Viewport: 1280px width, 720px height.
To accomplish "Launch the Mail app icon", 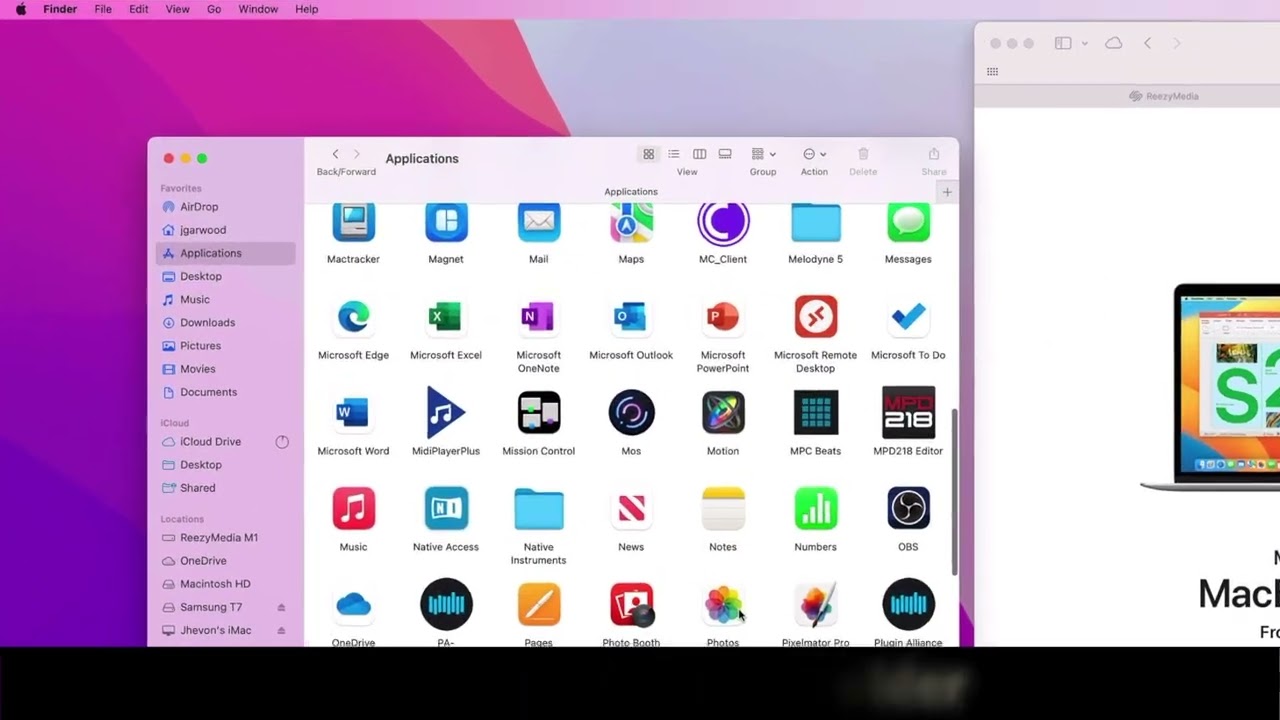I will click(x=539, y=222).
